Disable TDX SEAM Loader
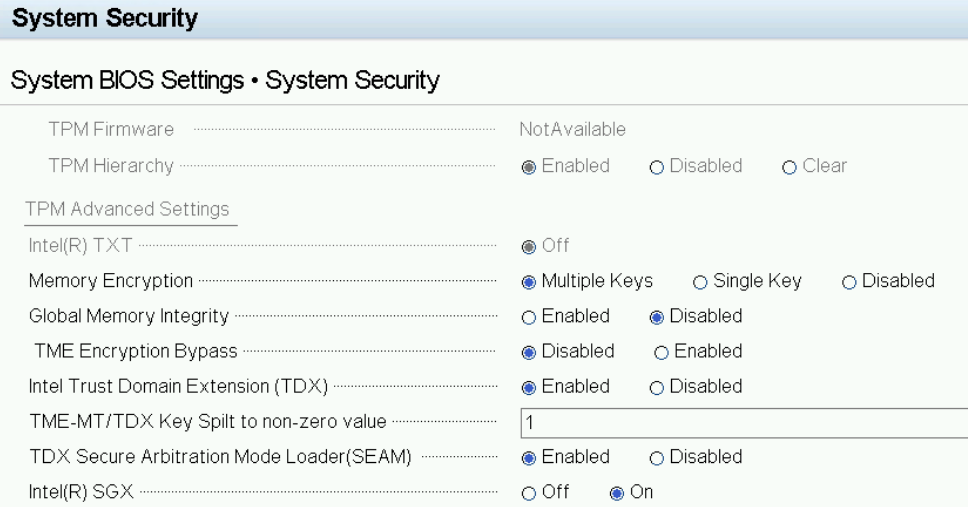Image resolution: width=968 pixels, height=507 pixels. (x=657, y=458)
